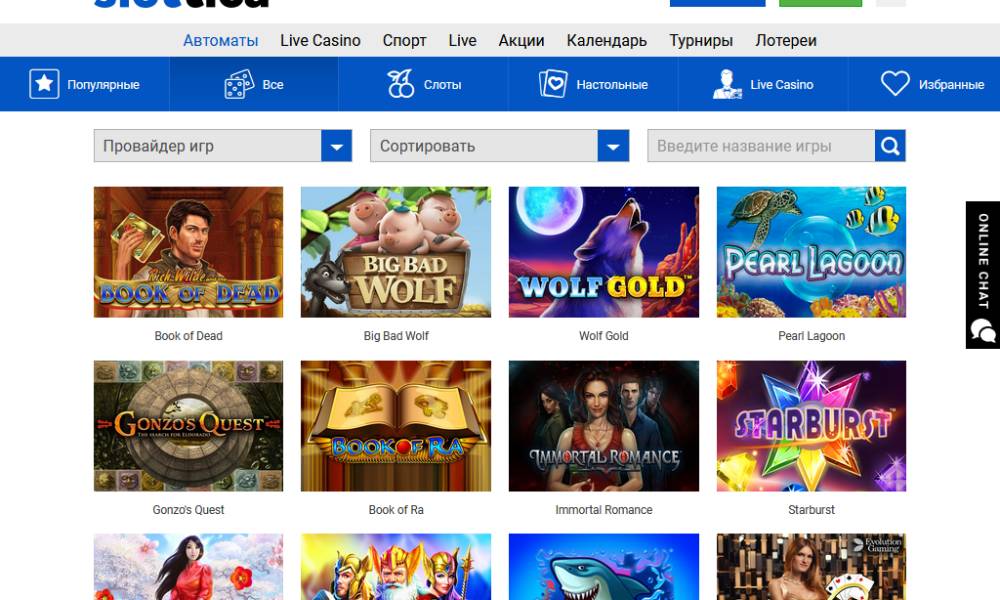The width and height of the screenshot is (1000, 600).
Task: Open the Book of Ra game thumbnail
Action: pos(396,426)
